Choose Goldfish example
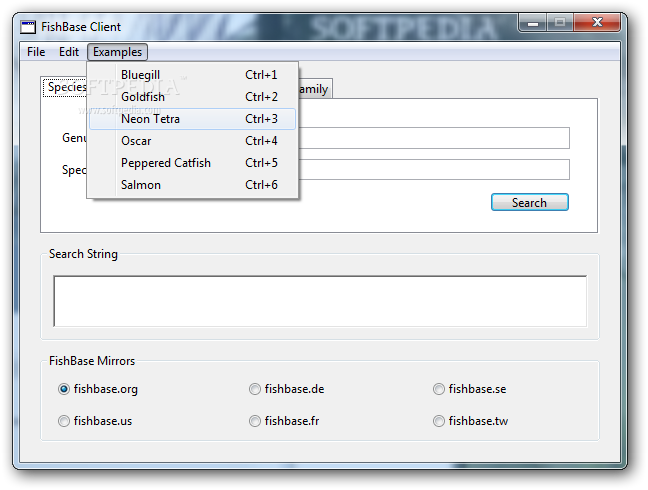Screen dimensions: 648x490 click(193, 97)
